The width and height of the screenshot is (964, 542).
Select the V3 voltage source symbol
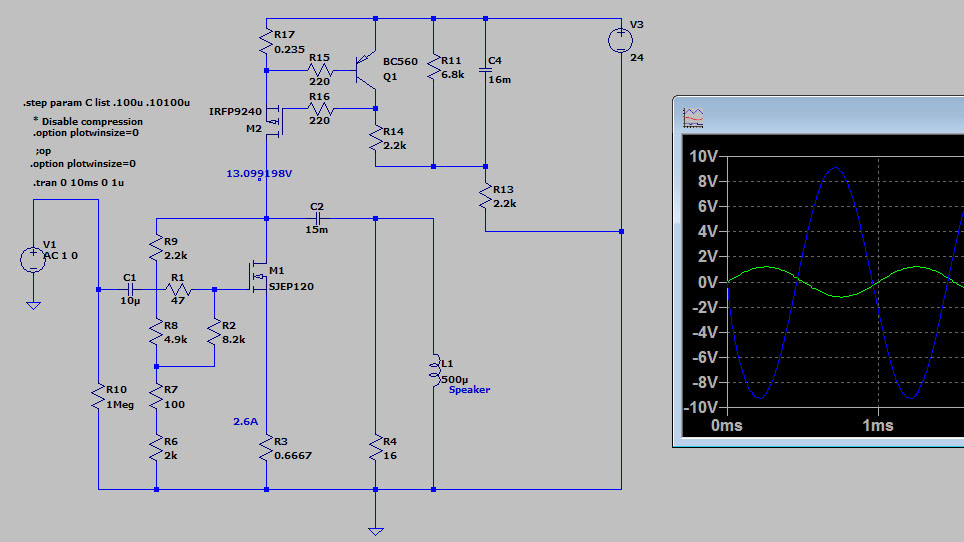pos(620,41)
